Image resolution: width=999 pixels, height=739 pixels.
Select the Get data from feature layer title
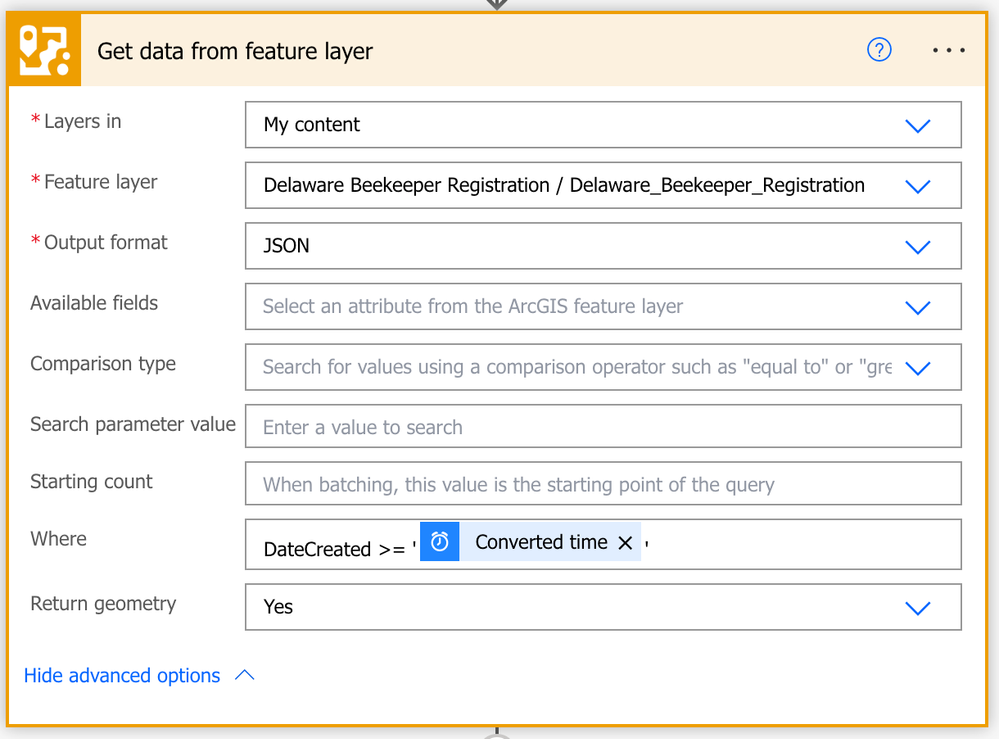click(235, 51)
